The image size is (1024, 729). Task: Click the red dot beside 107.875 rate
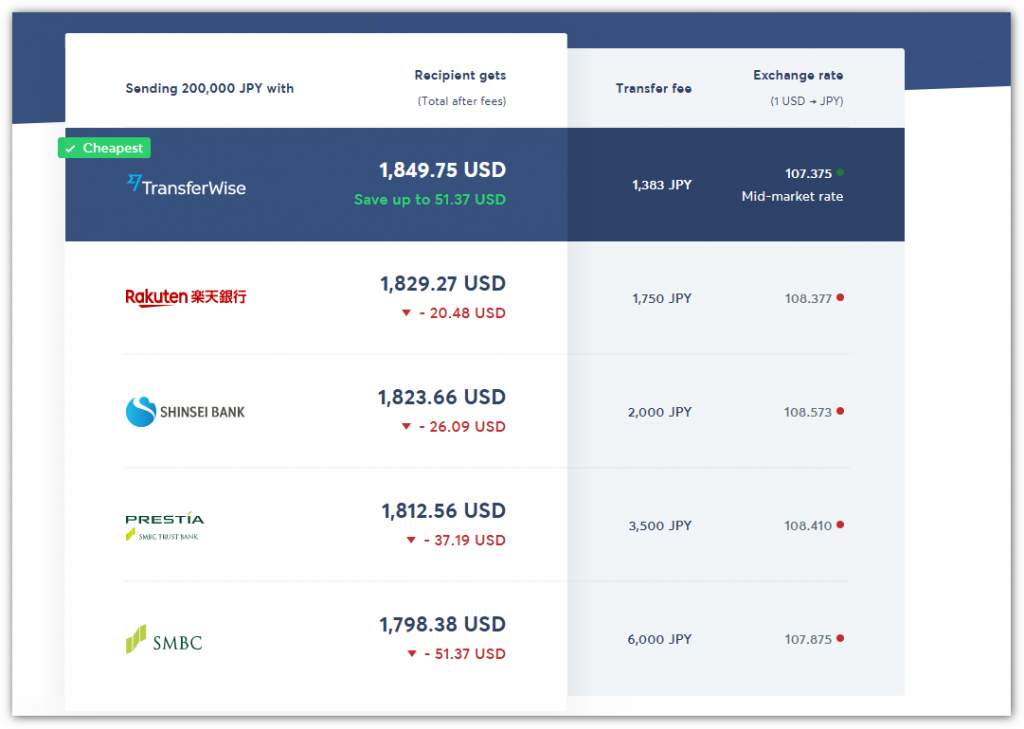840,638
